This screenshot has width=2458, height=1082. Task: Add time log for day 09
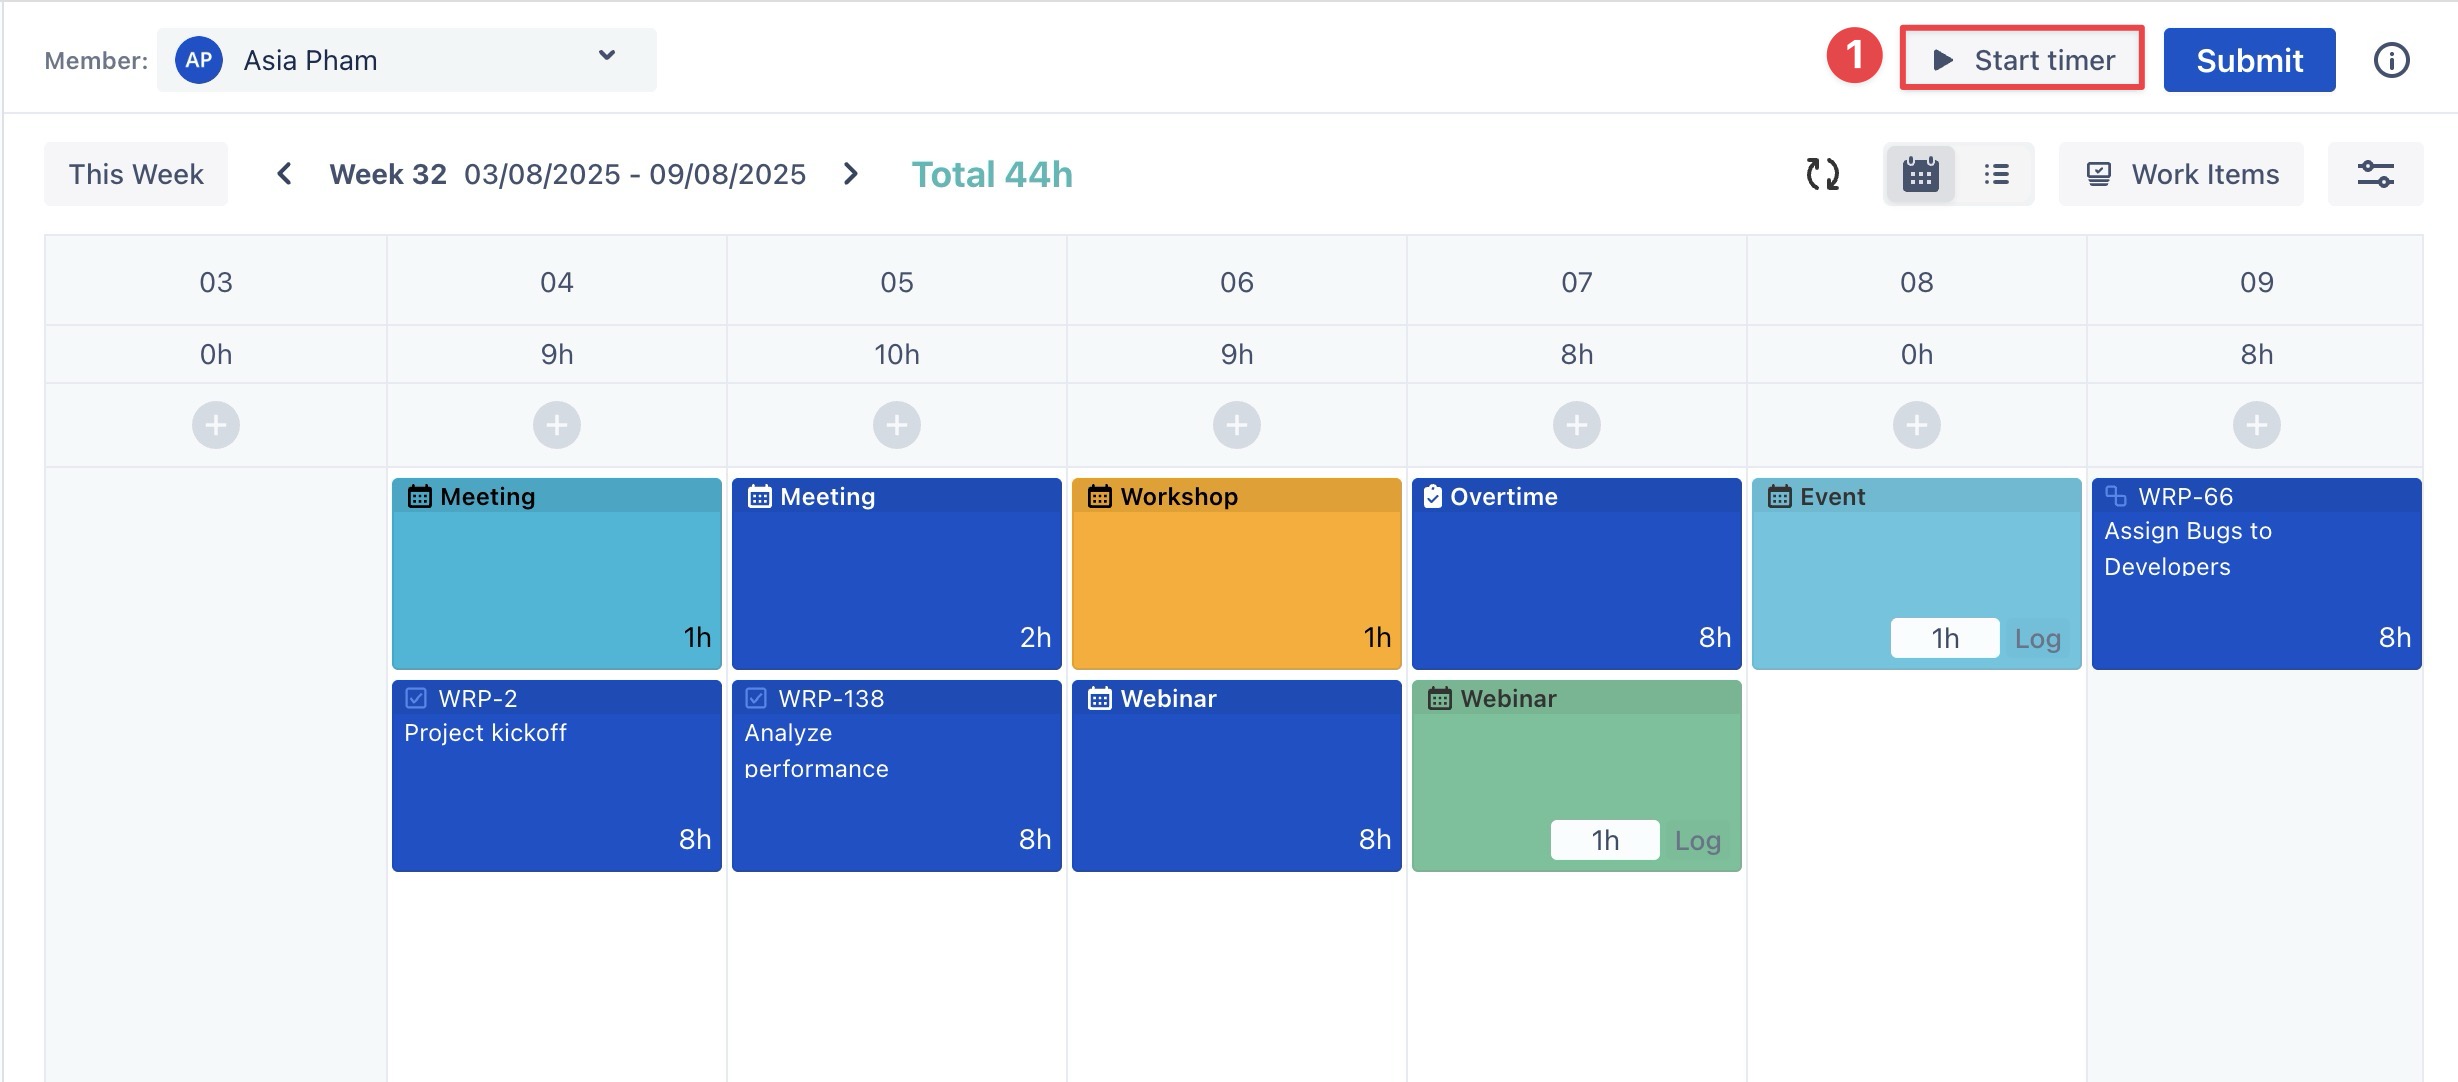coord(2256,425)
